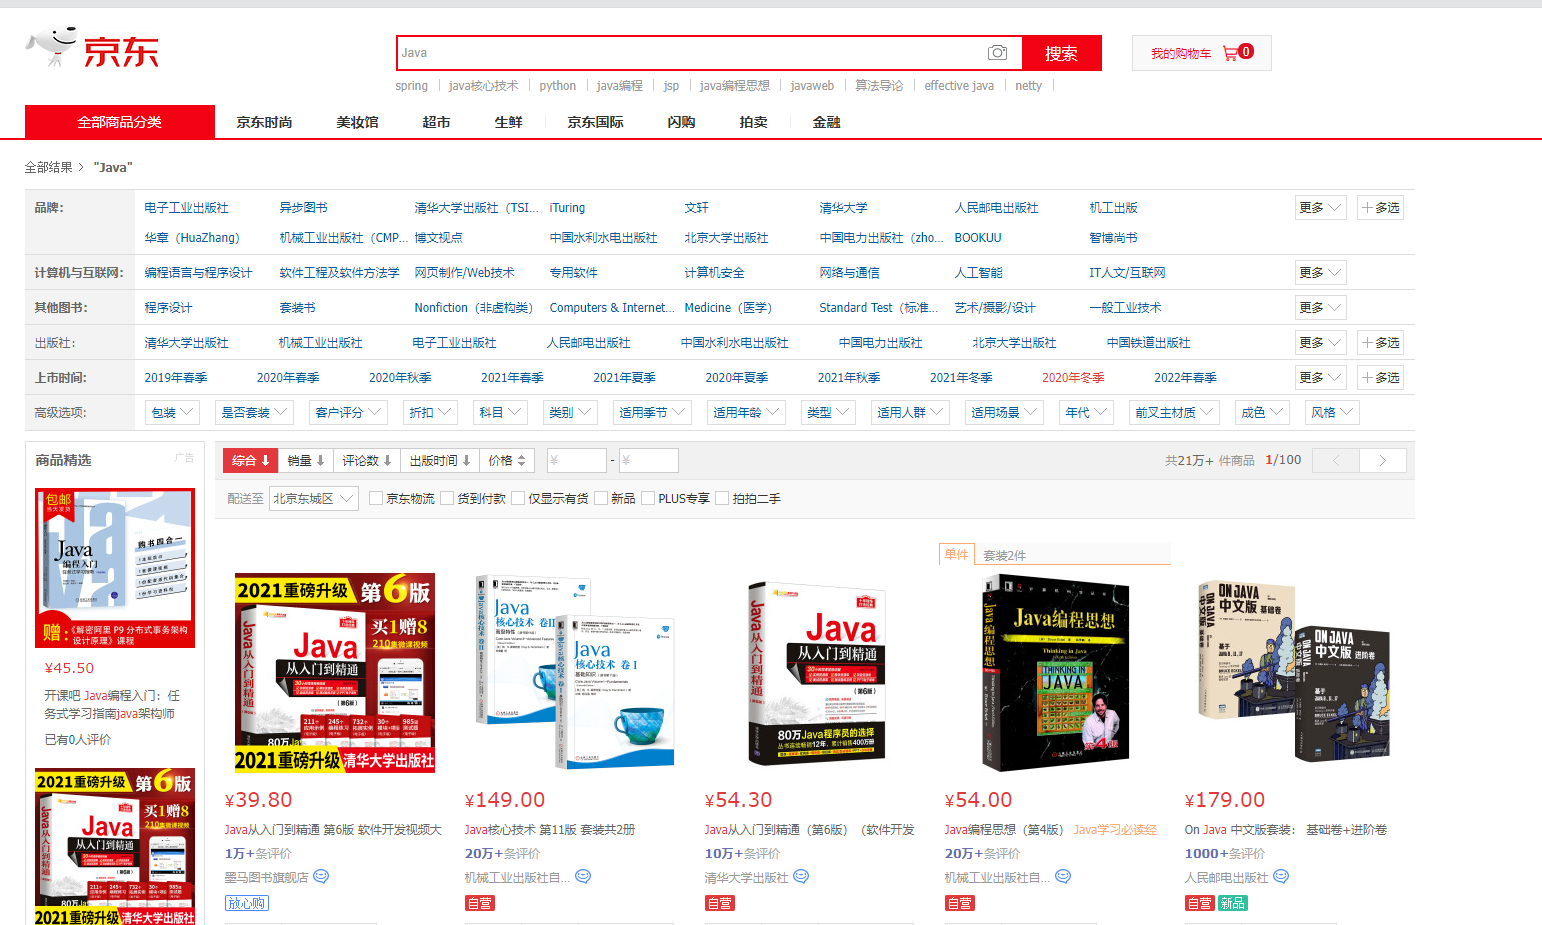Open the 北京东城区 delivery location dropdown
The image size is (1542, 925).
coord(314,498)
